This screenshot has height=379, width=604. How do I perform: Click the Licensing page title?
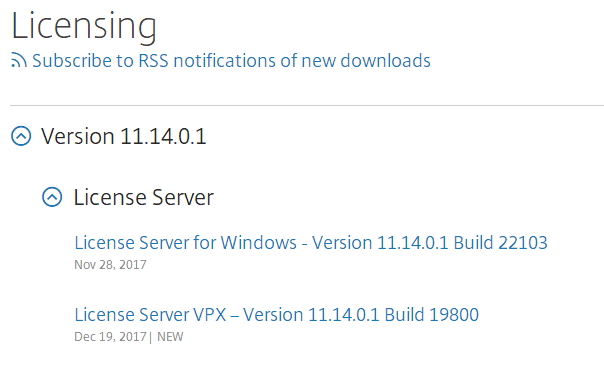coord(84,26)
